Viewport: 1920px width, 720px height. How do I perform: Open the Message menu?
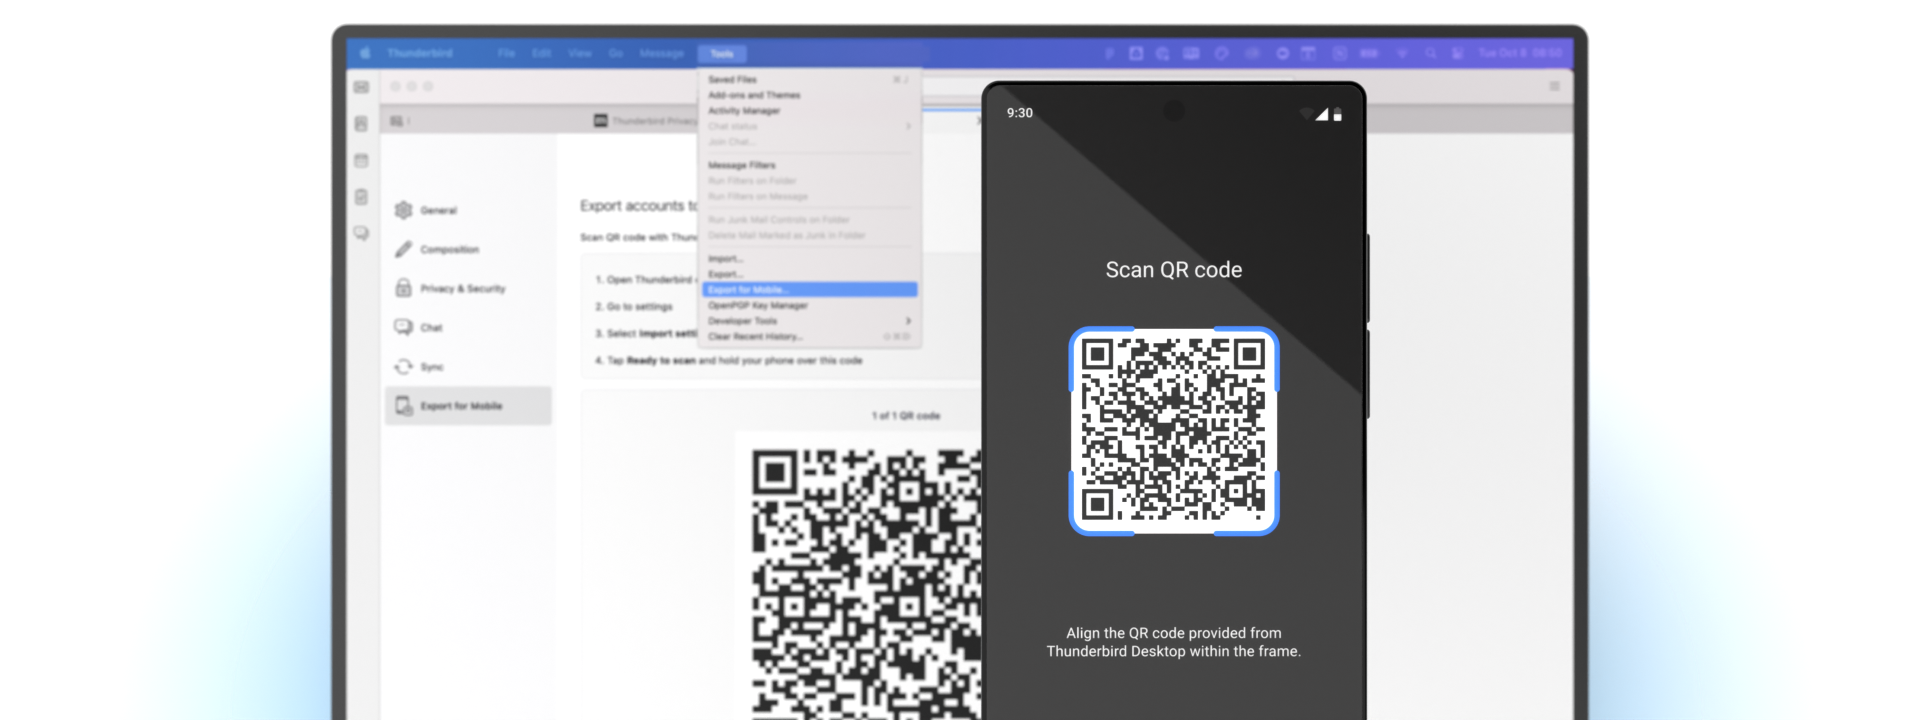coord(661,53)
